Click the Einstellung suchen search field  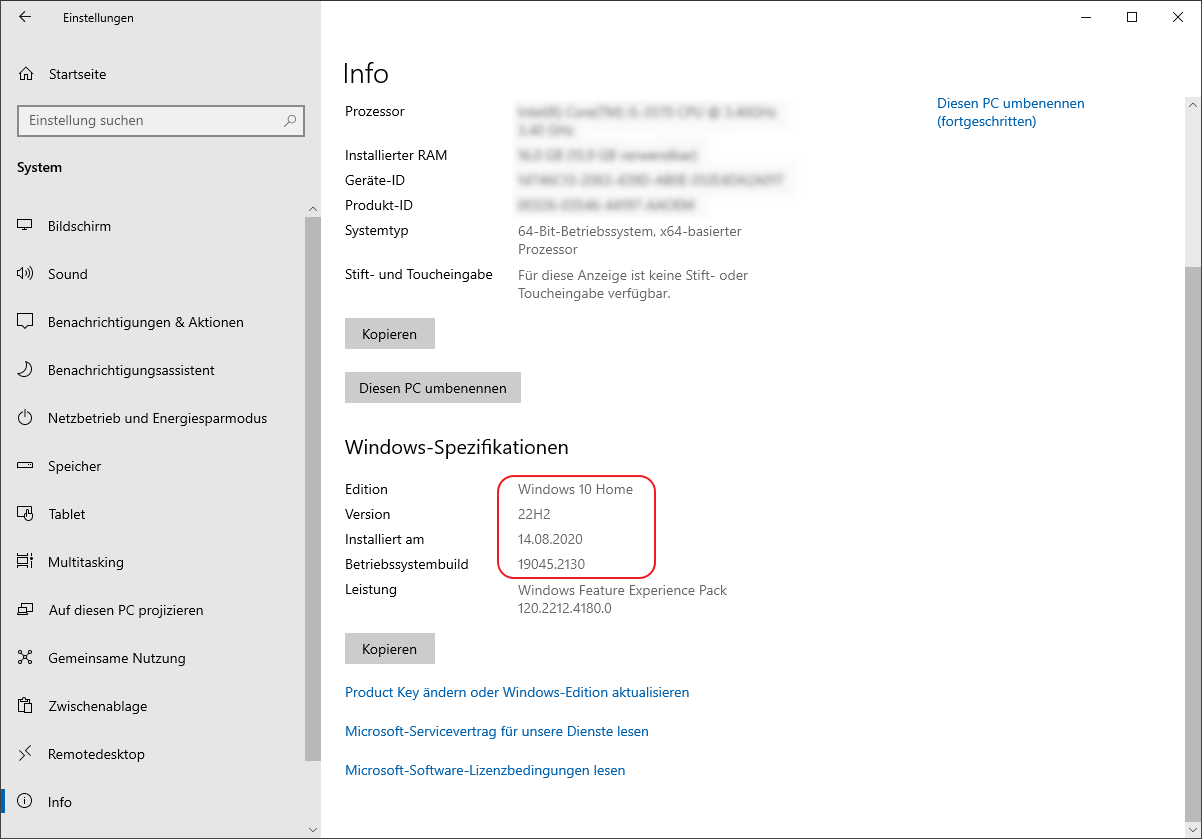[161, 120]
